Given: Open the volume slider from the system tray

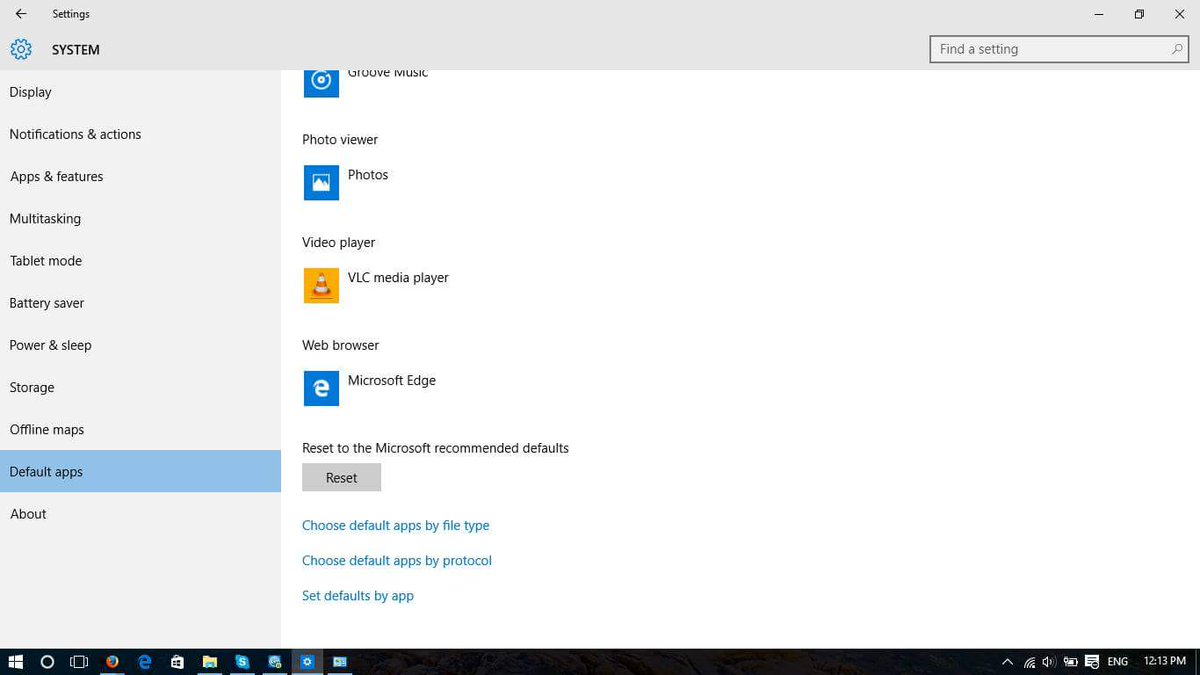Looking at the screenshot, I should pyautogui.click(x=1048, y=662).
